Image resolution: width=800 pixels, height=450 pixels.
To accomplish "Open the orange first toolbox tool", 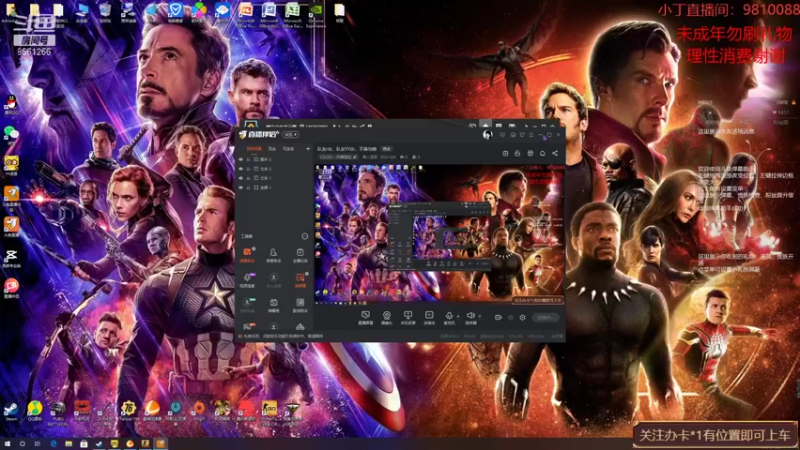I will pyautogui.click(x=247, y=254).
